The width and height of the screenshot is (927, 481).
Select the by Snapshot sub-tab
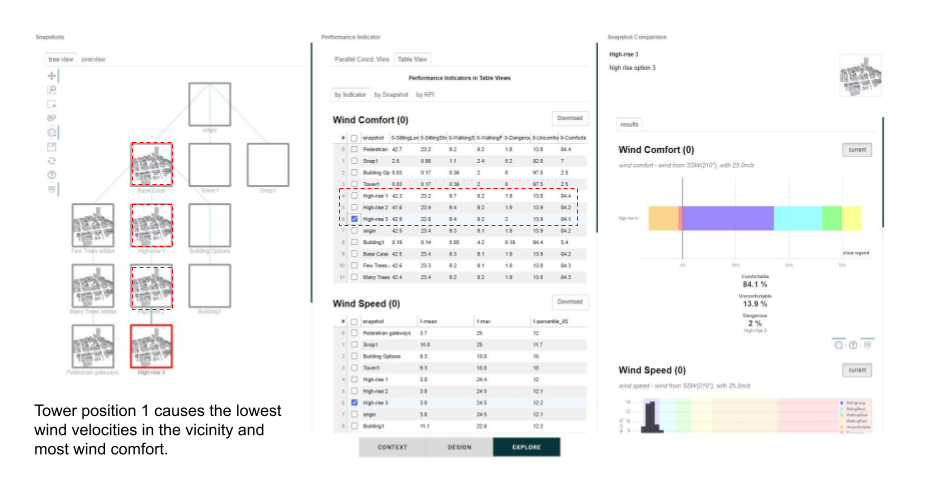point(391,94)
